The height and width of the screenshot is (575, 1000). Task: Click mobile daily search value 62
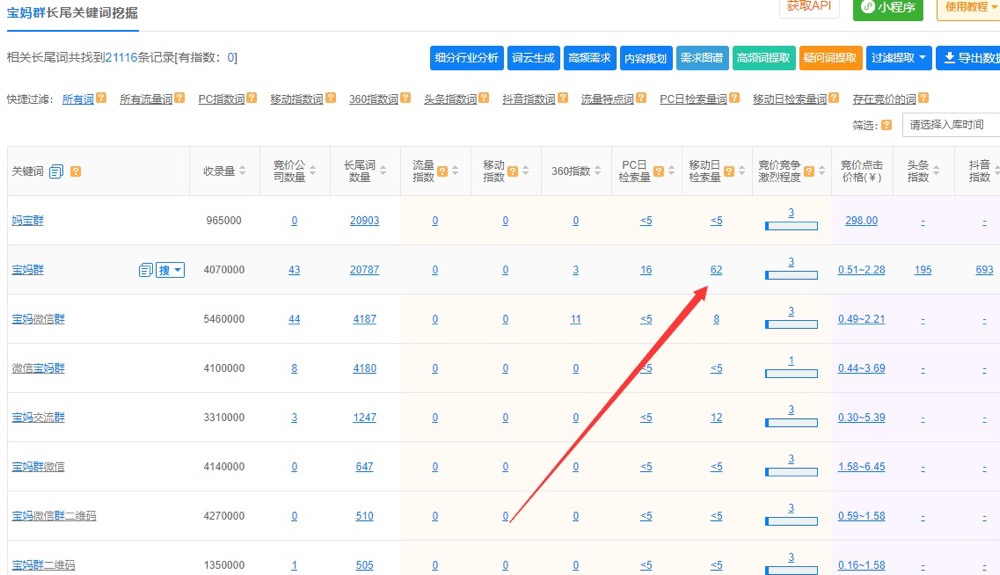coord(716,270)
